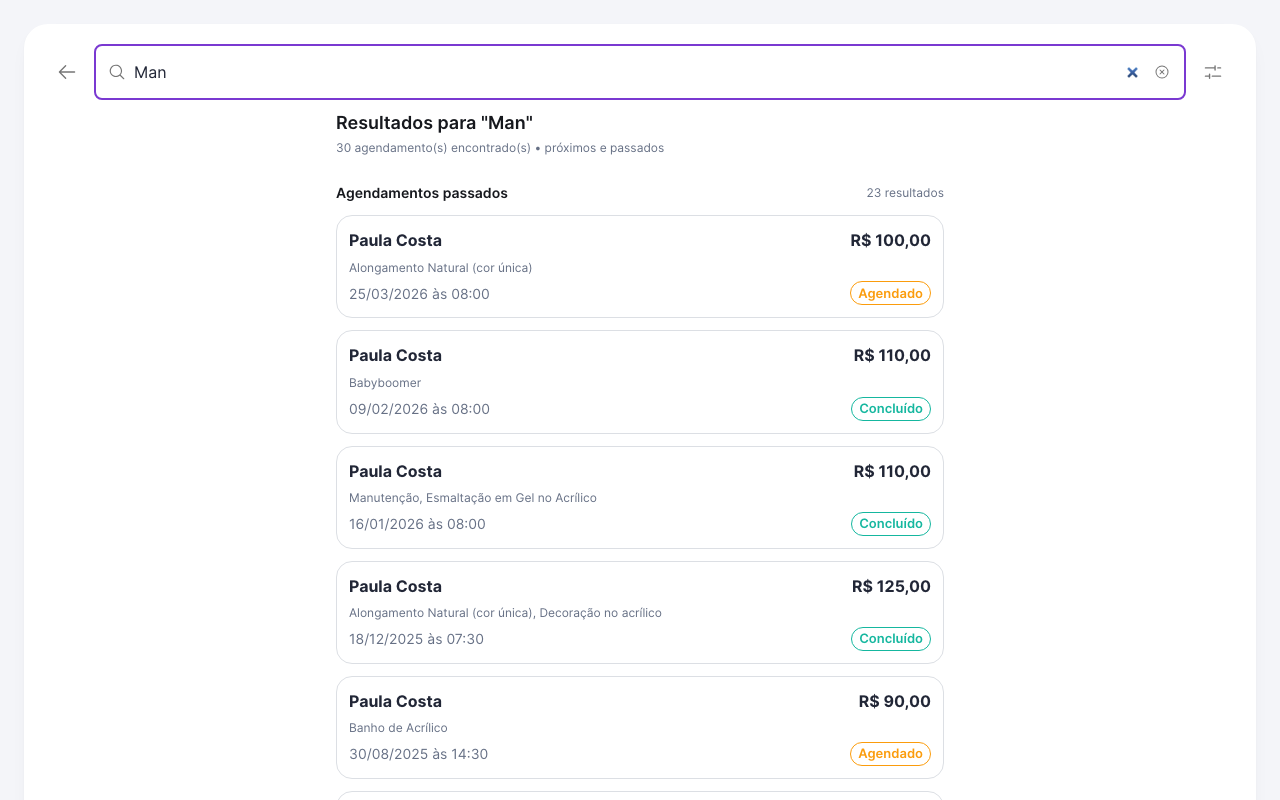Click the "Resultados para "Man"" heading
The width and height of the screenshot is (1280, 800).
434,123
